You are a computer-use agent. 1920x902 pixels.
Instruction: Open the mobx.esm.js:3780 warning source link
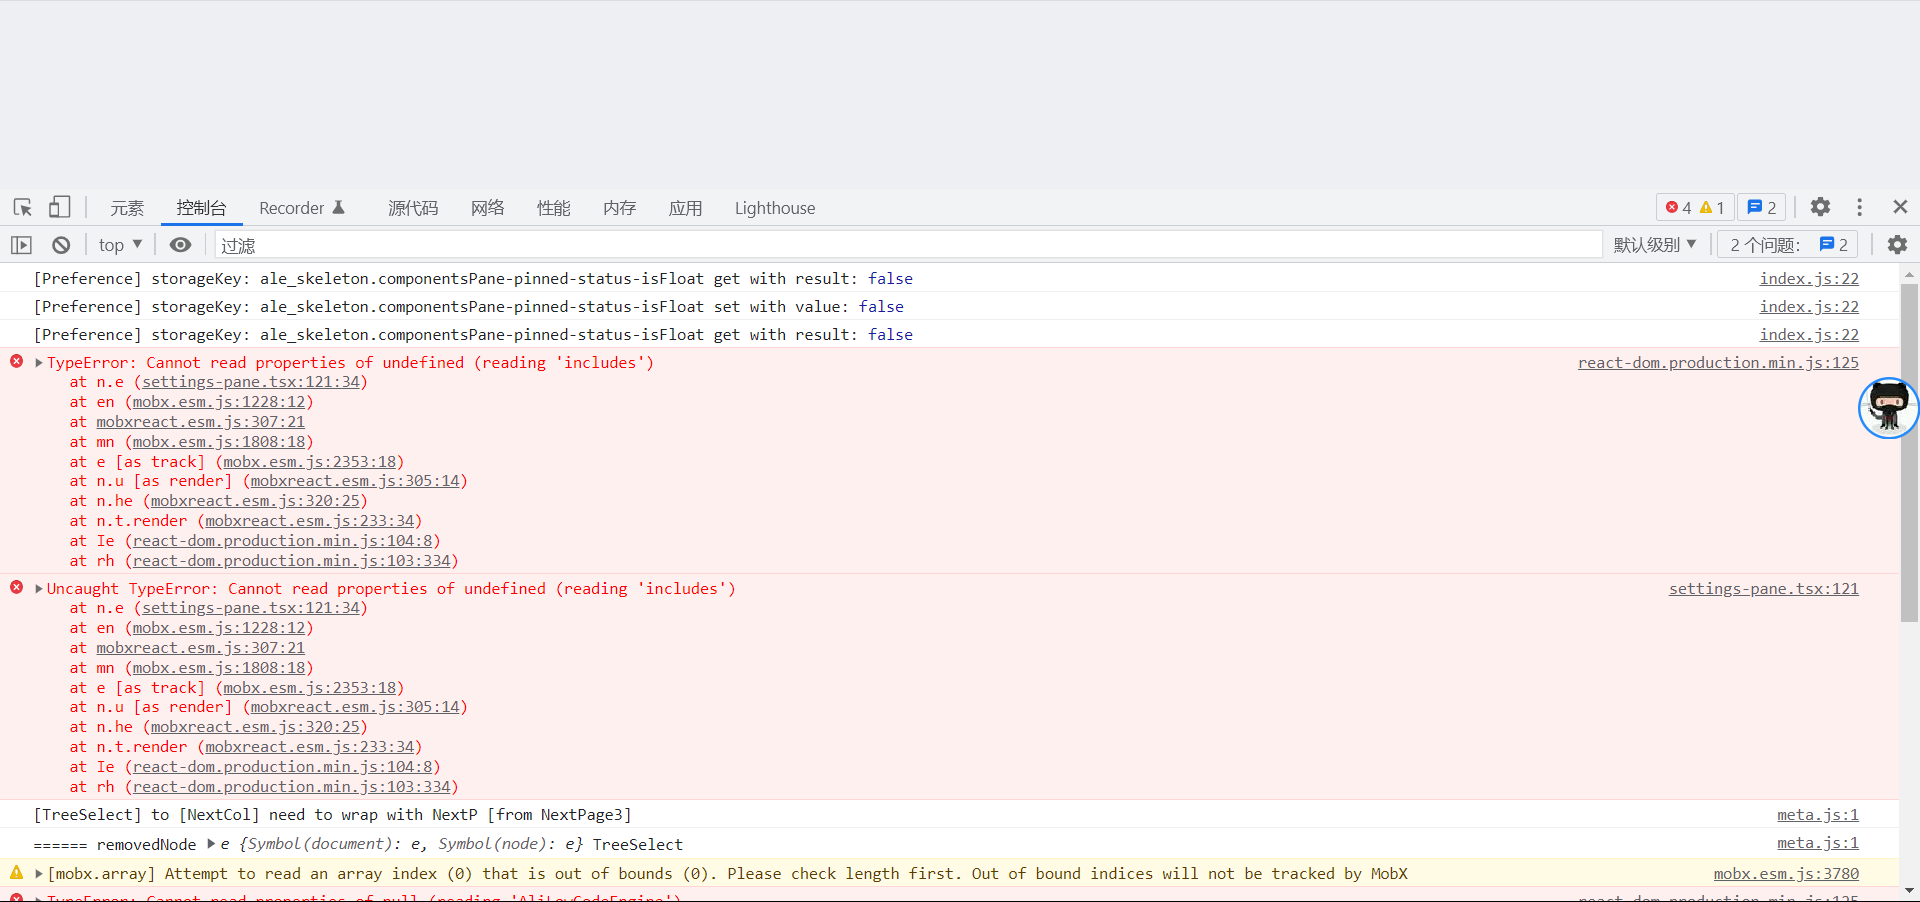click(1787, 874)
